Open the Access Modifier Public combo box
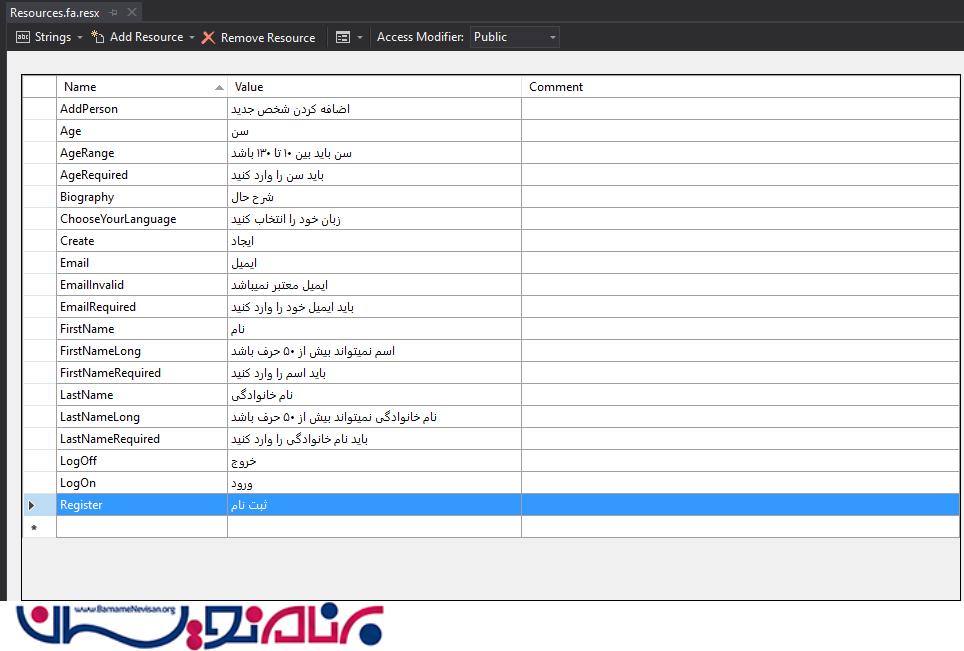Viewport: 964px width, 651px height. point(514,37)
